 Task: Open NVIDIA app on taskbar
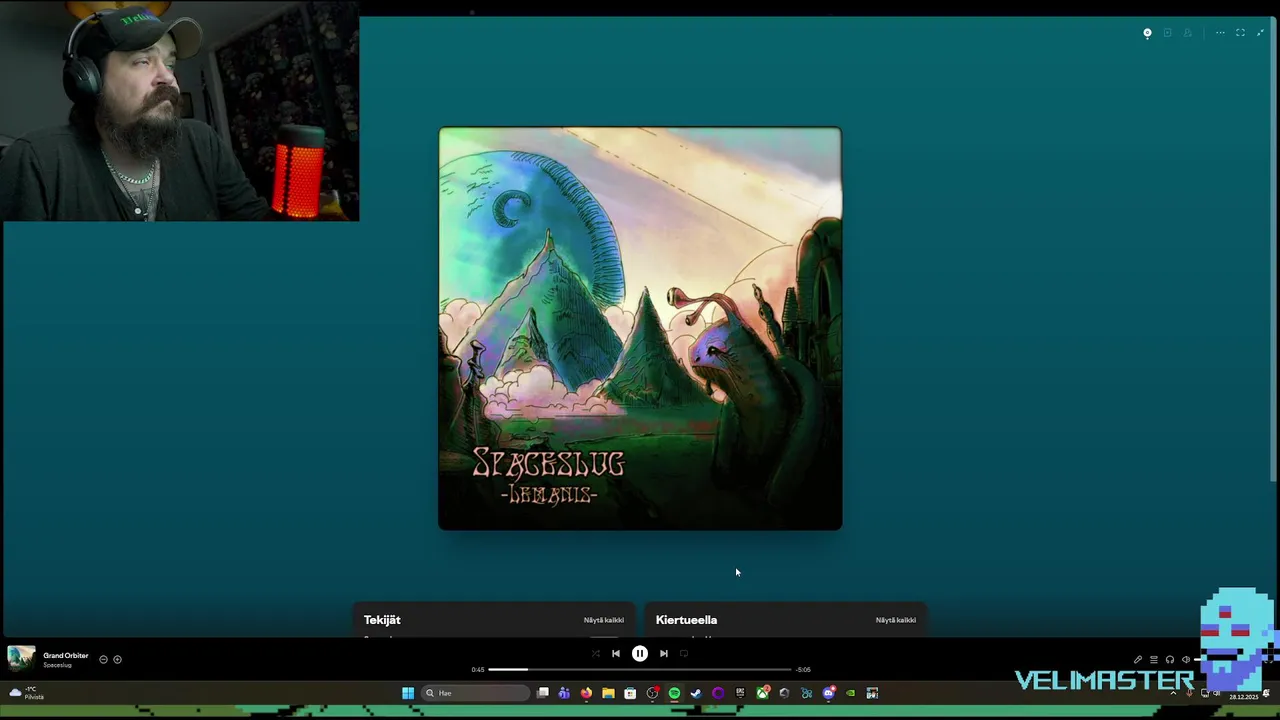coord(850,693)
